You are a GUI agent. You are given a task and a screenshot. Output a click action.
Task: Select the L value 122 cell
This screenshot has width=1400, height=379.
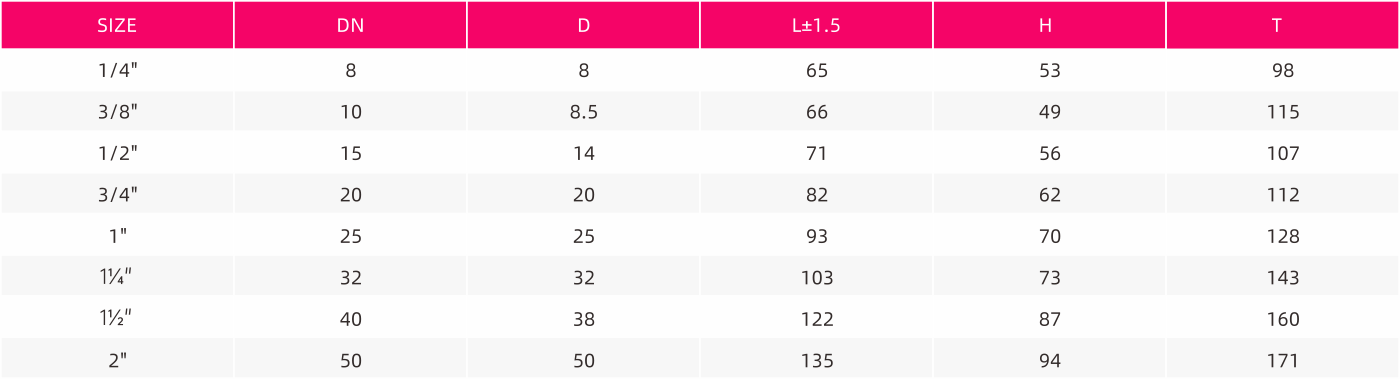tap(817, 319)
